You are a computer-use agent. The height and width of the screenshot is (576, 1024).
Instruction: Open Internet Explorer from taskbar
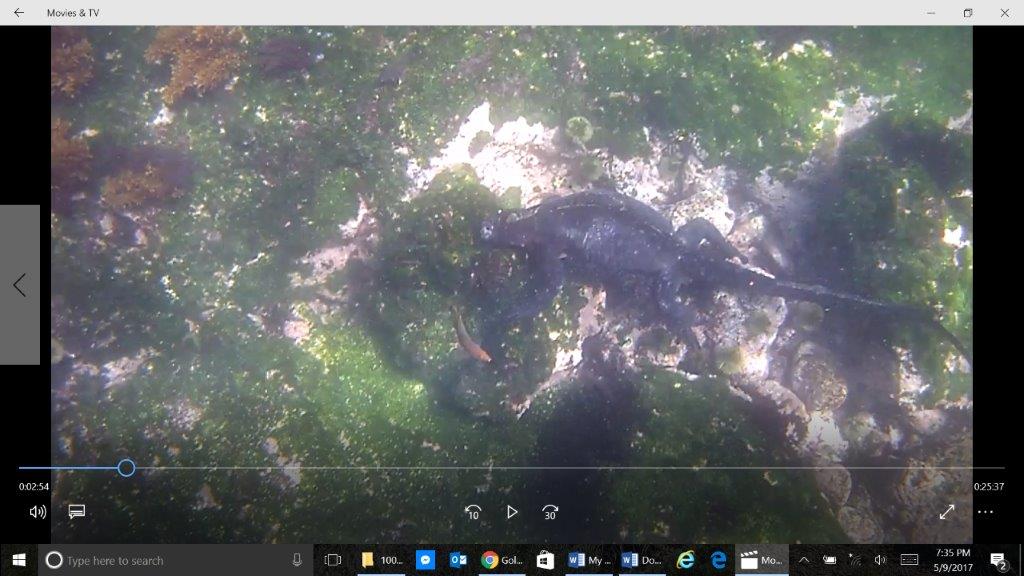pos(685,560)
